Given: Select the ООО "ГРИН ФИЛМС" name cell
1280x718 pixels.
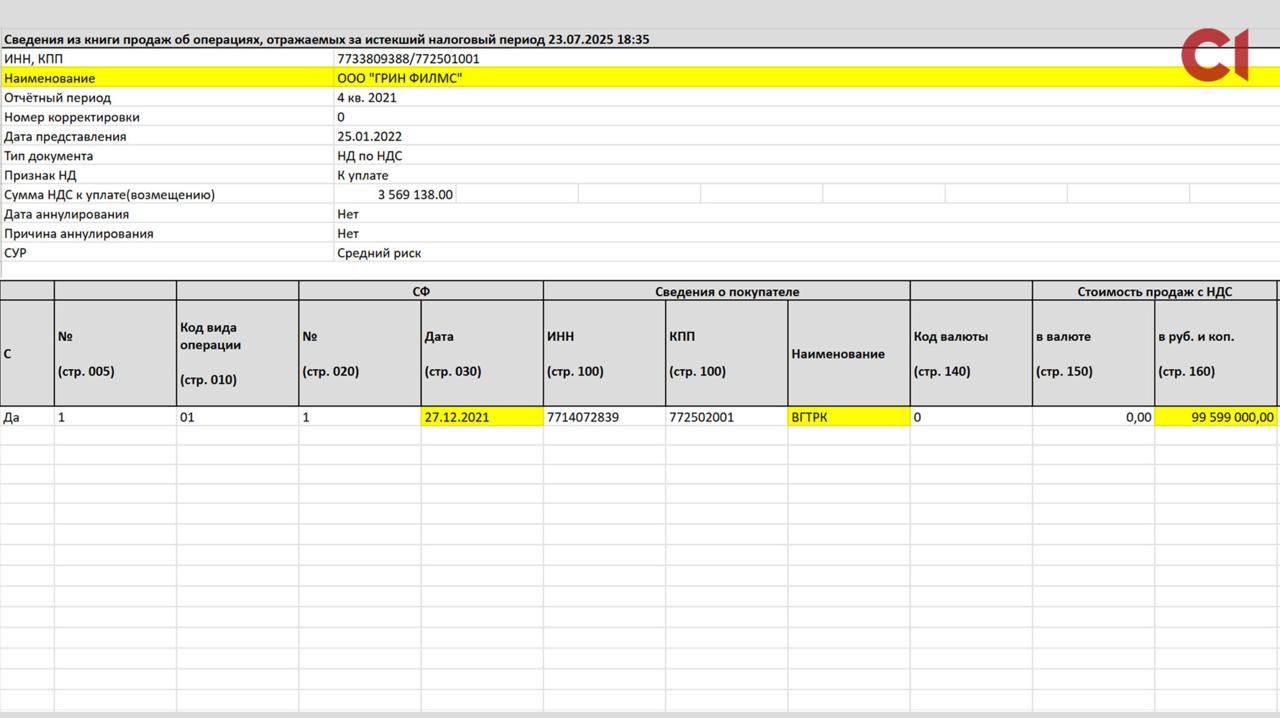Looking at the screenshot, I should pyautogui.click(x=400, y=78).
